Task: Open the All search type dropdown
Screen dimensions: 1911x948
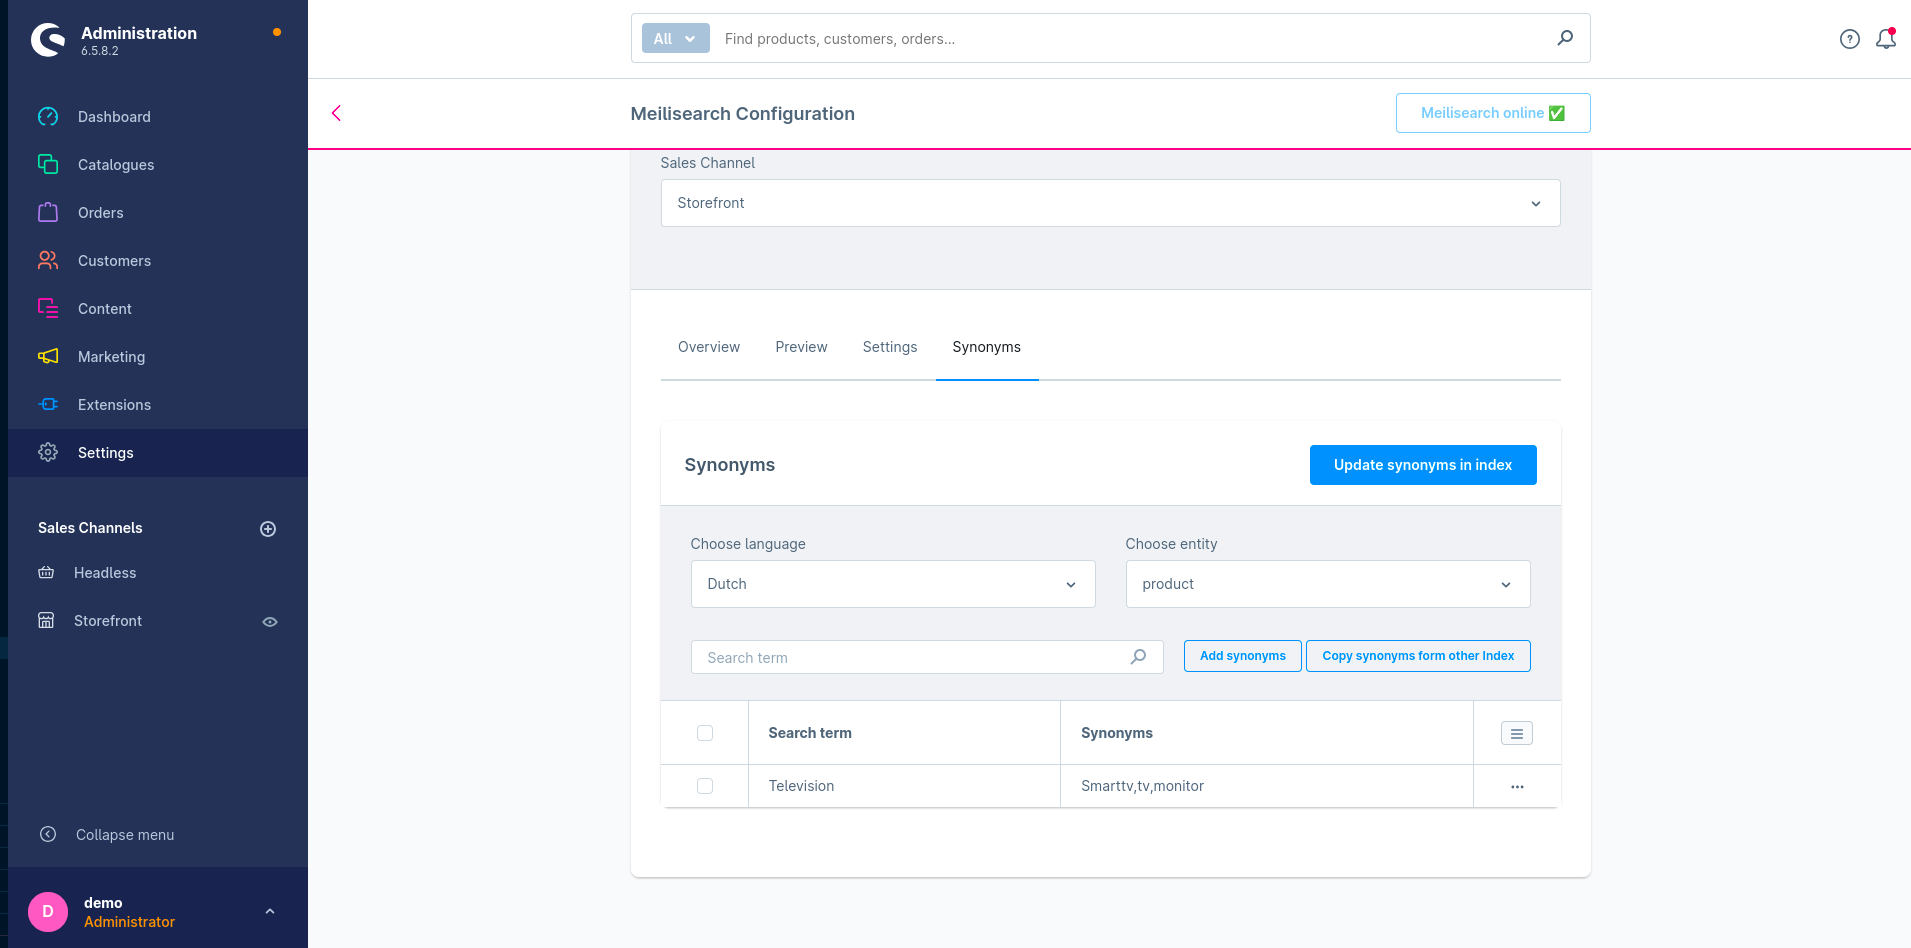Action: (675, 39)
